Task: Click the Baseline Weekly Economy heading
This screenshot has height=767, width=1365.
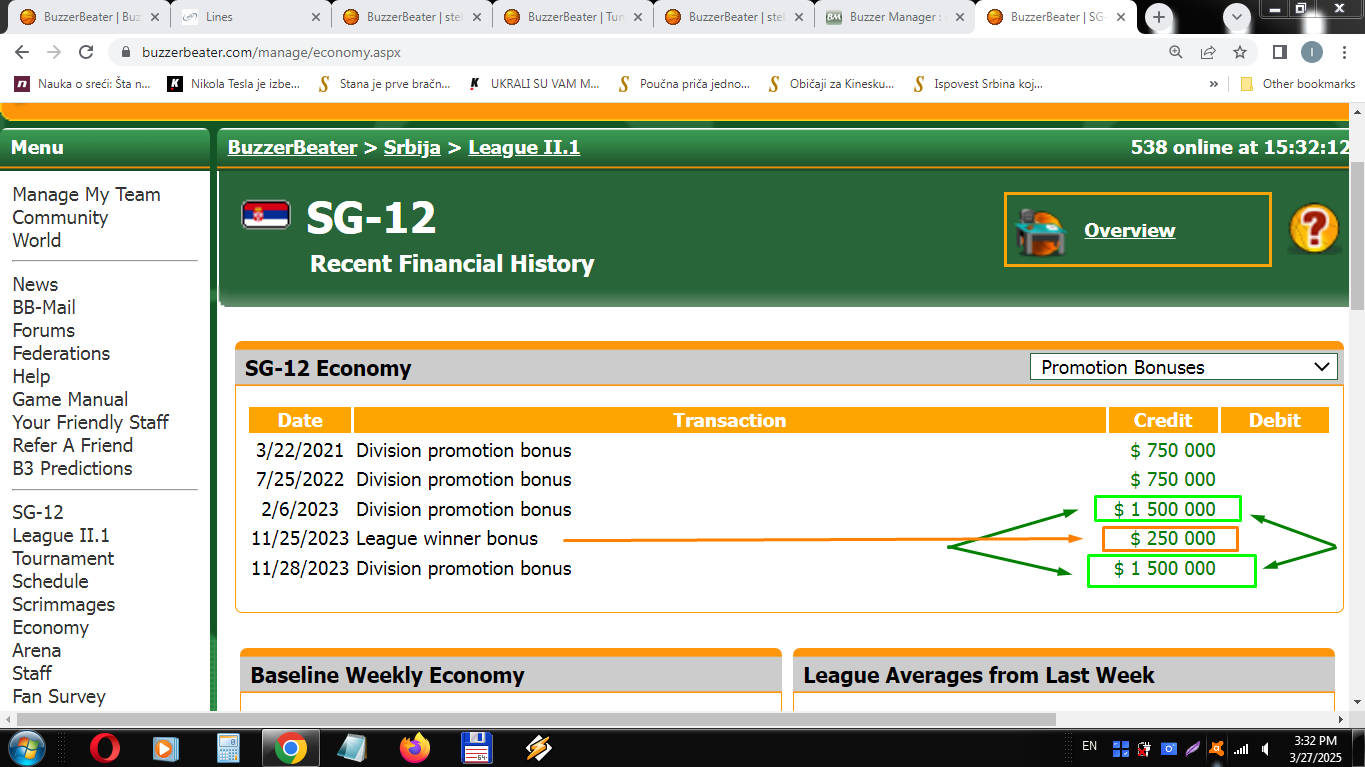Action: (387, 675)
